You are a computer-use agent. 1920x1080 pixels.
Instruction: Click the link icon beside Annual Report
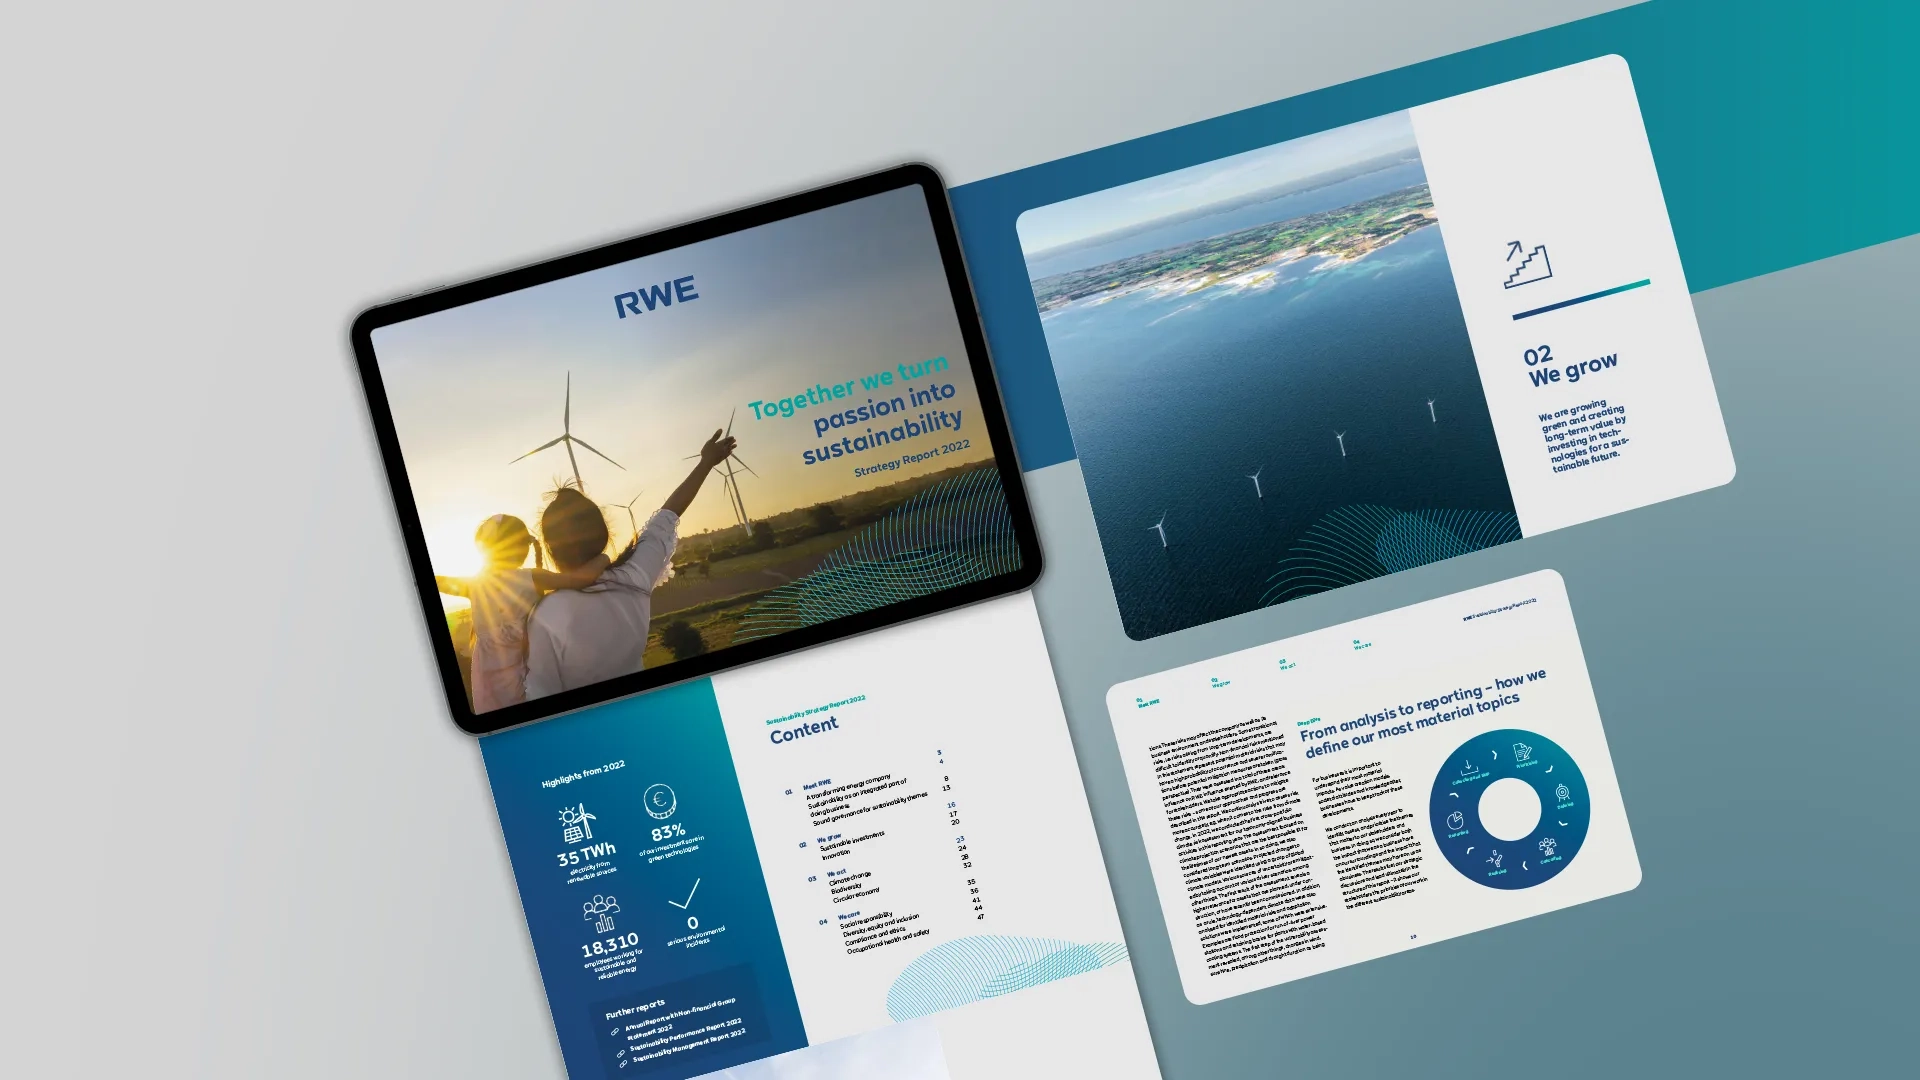coord(614,1032)
